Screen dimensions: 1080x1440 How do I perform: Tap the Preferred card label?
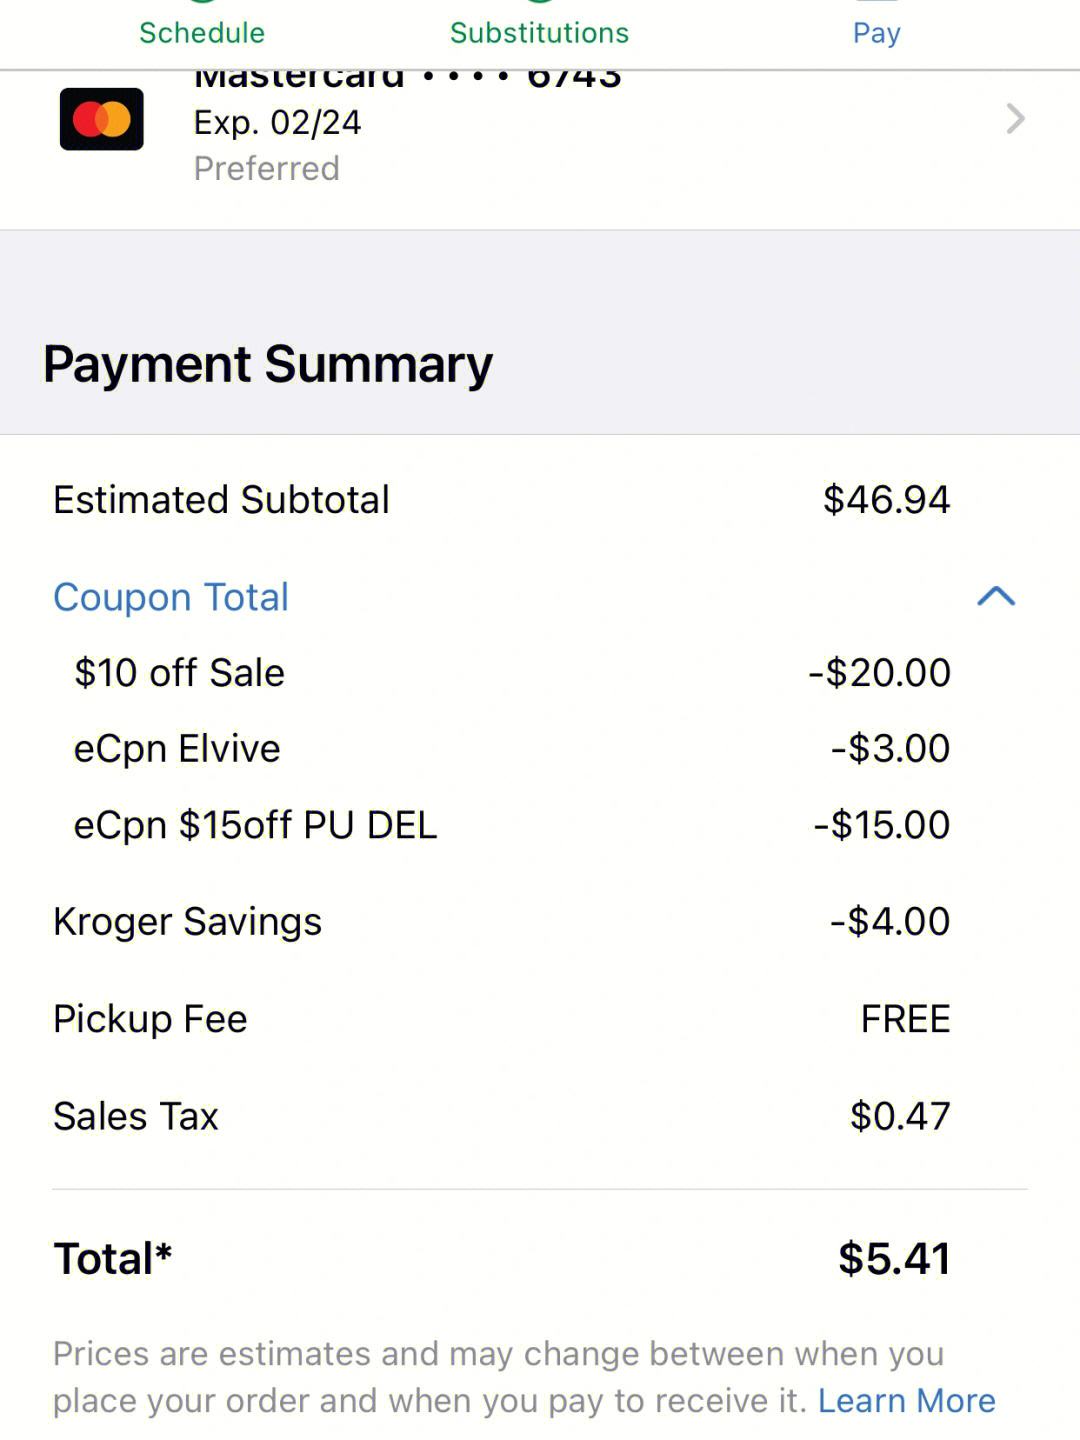coord(267,168)
